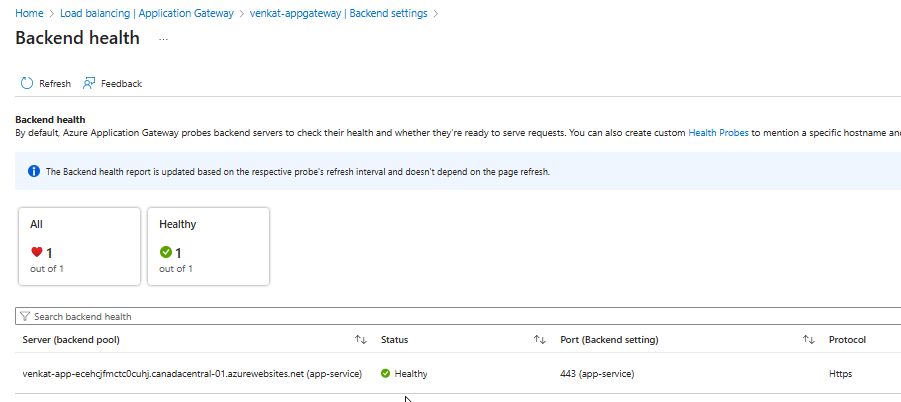Screen dimensions: 901x402
Task: Click "out of 1" text in All card
Action: pyautogui.click(x=47, y=268)
